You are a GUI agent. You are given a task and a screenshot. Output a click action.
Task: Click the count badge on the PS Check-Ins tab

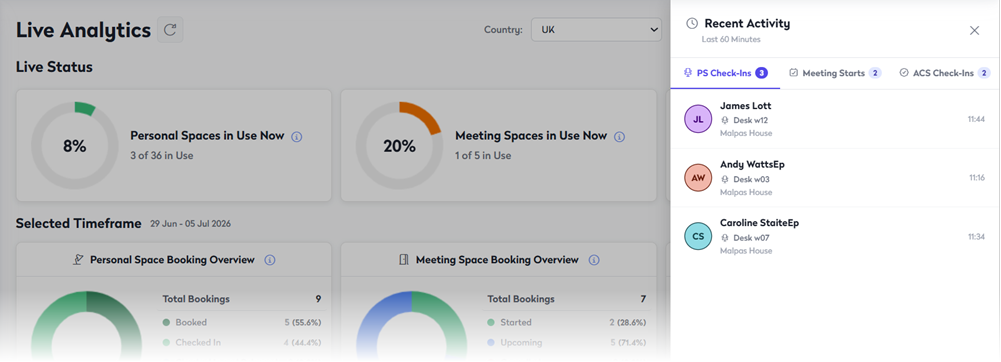click(761, 73)
